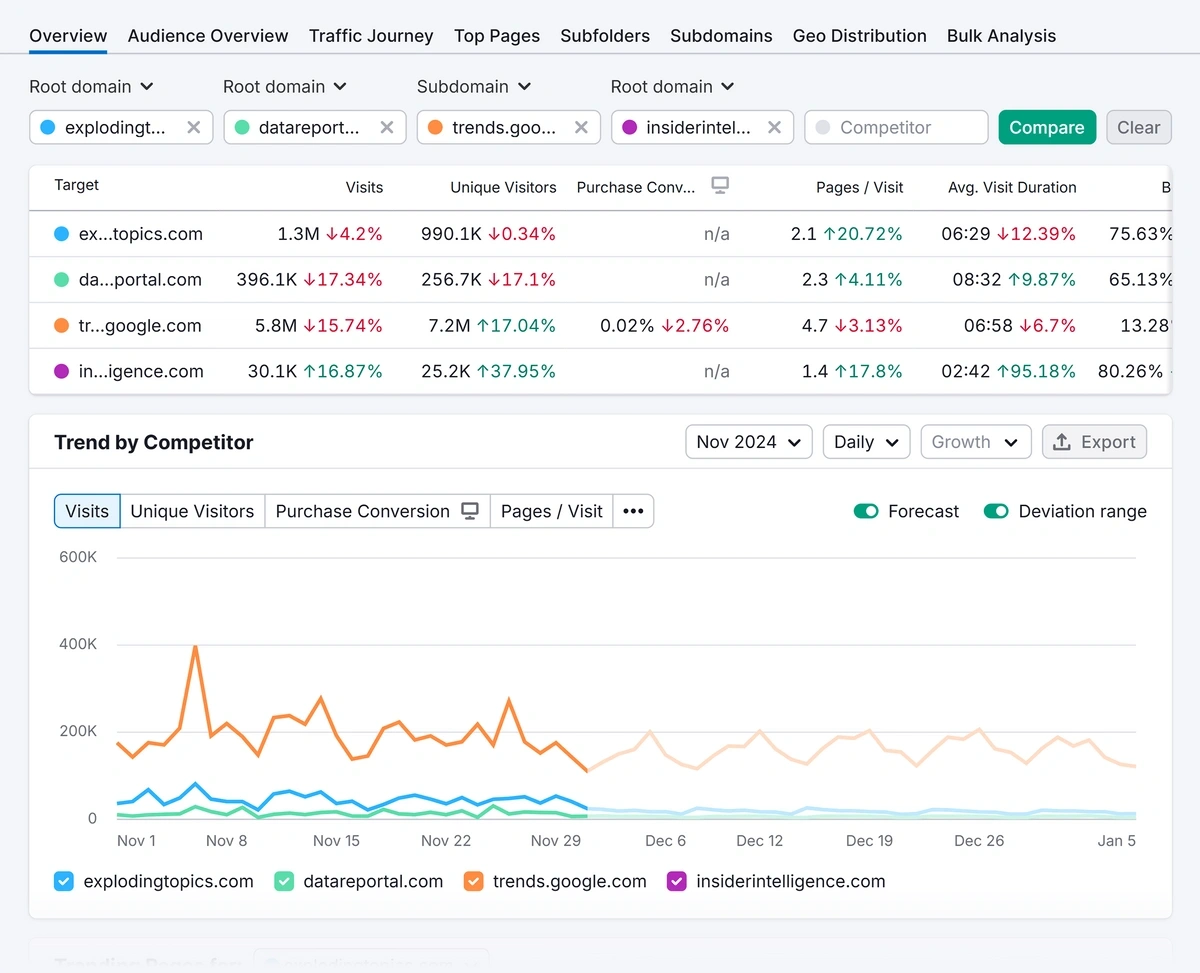The width and height of the screenshot is (1200, 973).
Task: Toggle the Deviation range switch
Action: pos(996,511)
